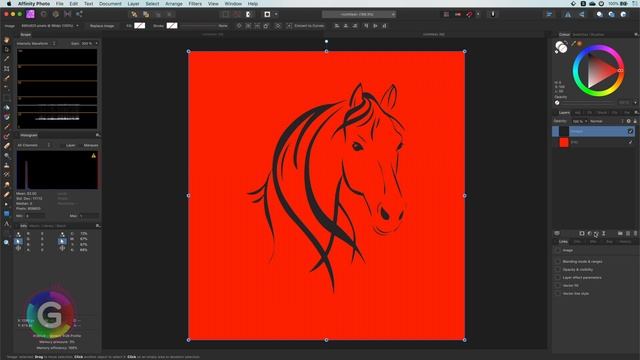
Task: Switch to the Develop persona
Action: 56,14
